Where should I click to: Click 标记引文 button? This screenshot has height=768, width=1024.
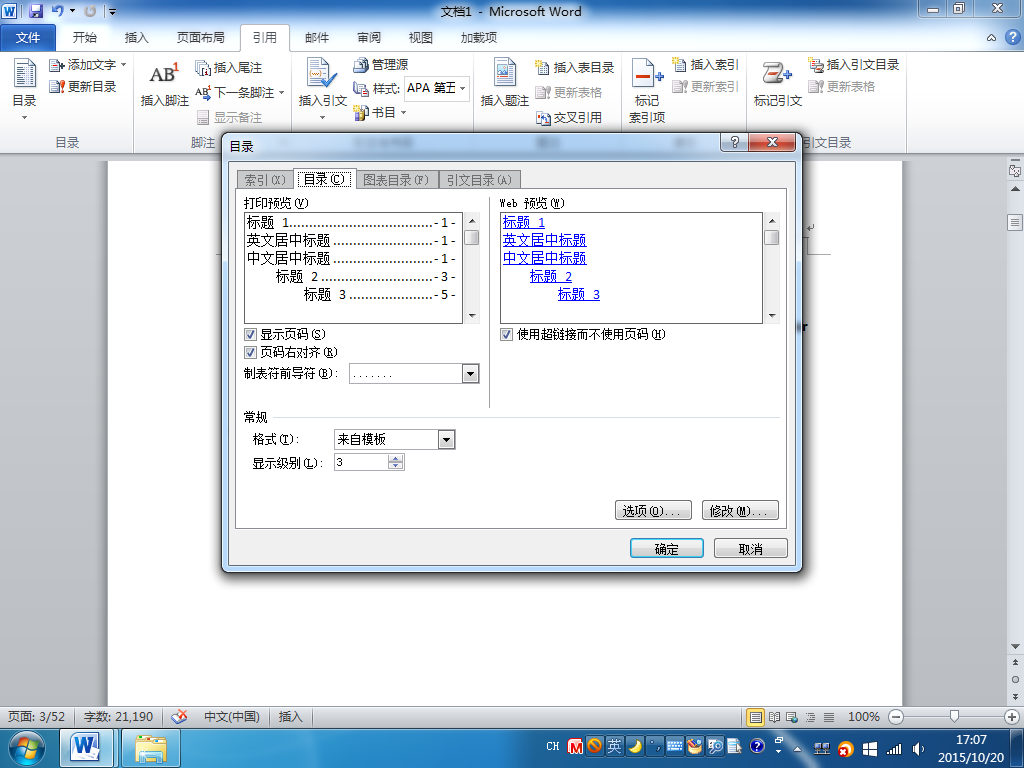[x=777, y=83]
